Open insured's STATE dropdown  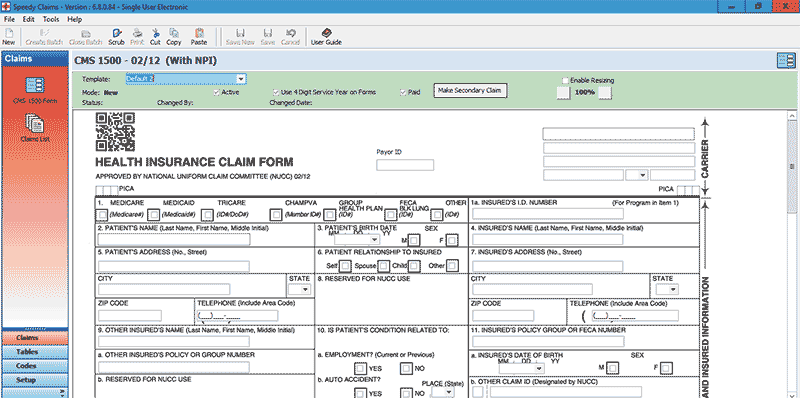click(673, 289)
